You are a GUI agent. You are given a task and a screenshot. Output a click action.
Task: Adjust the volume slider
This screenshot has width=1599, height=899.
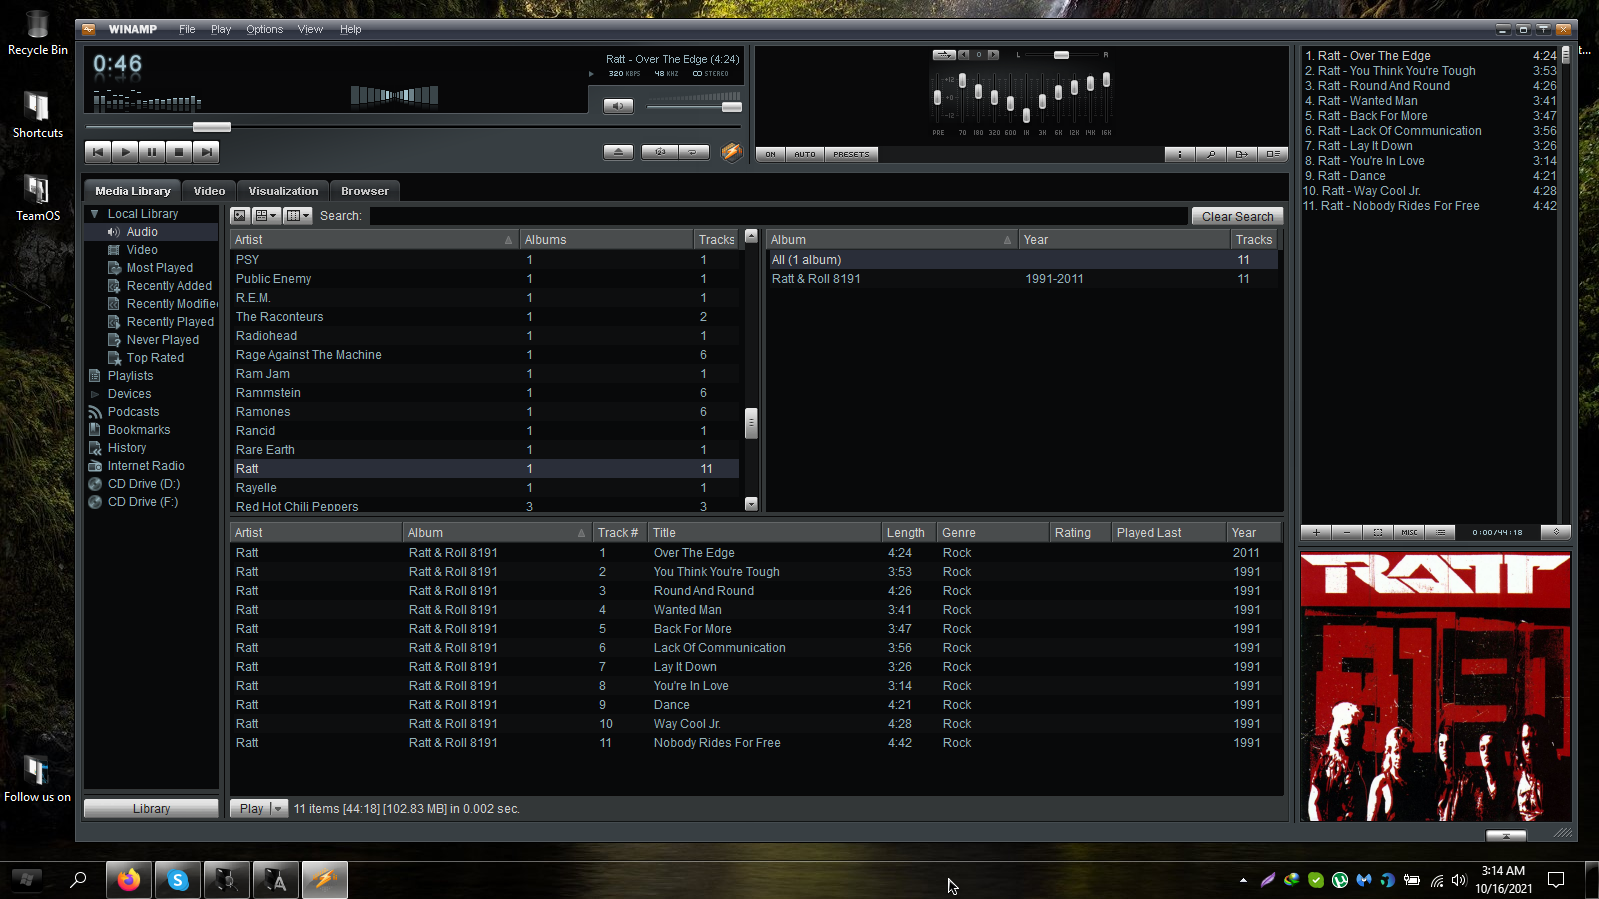(x=732, y=107)
